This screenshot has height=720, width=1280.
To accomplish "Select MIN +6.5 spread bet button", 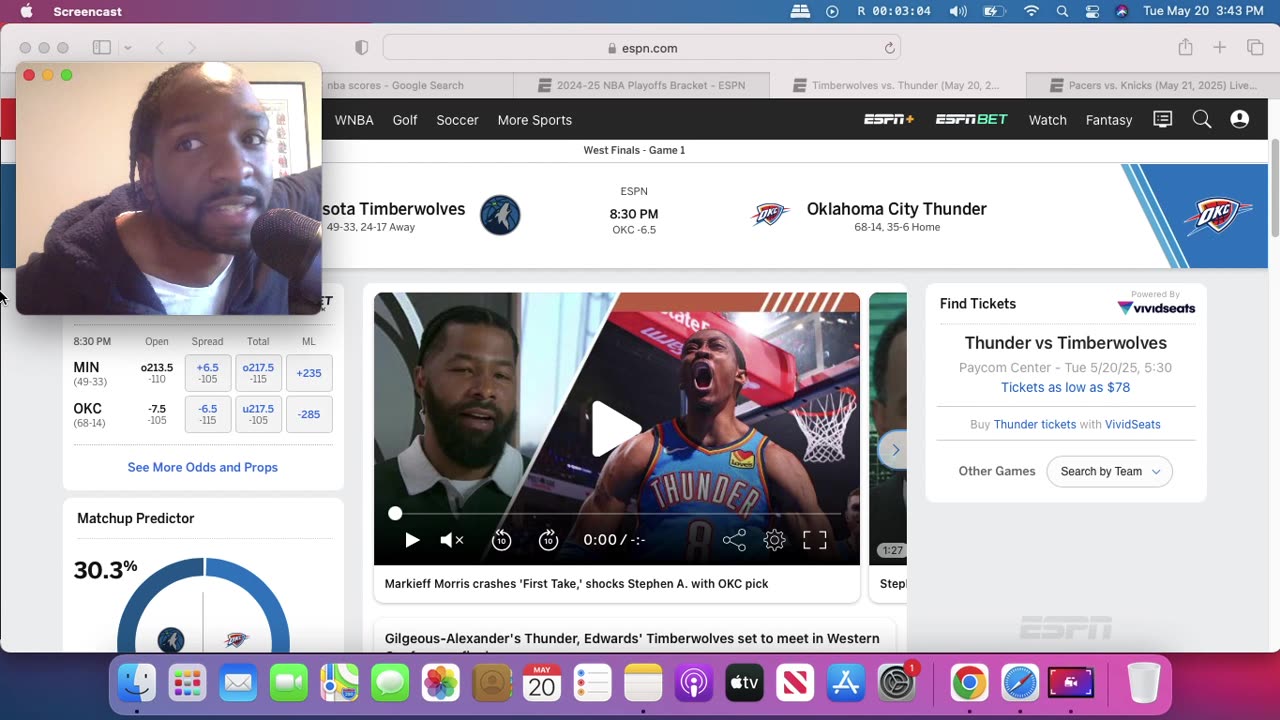I will tap(208, 373).
